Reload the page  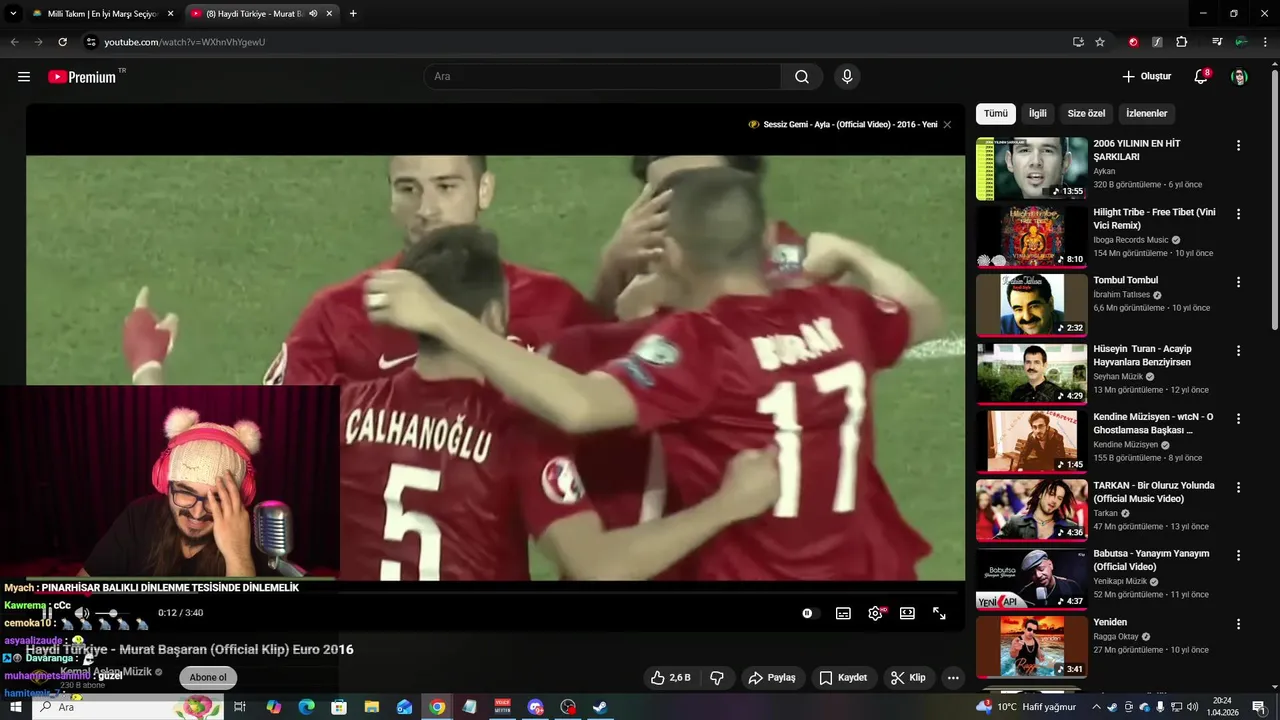click(62, 42)
